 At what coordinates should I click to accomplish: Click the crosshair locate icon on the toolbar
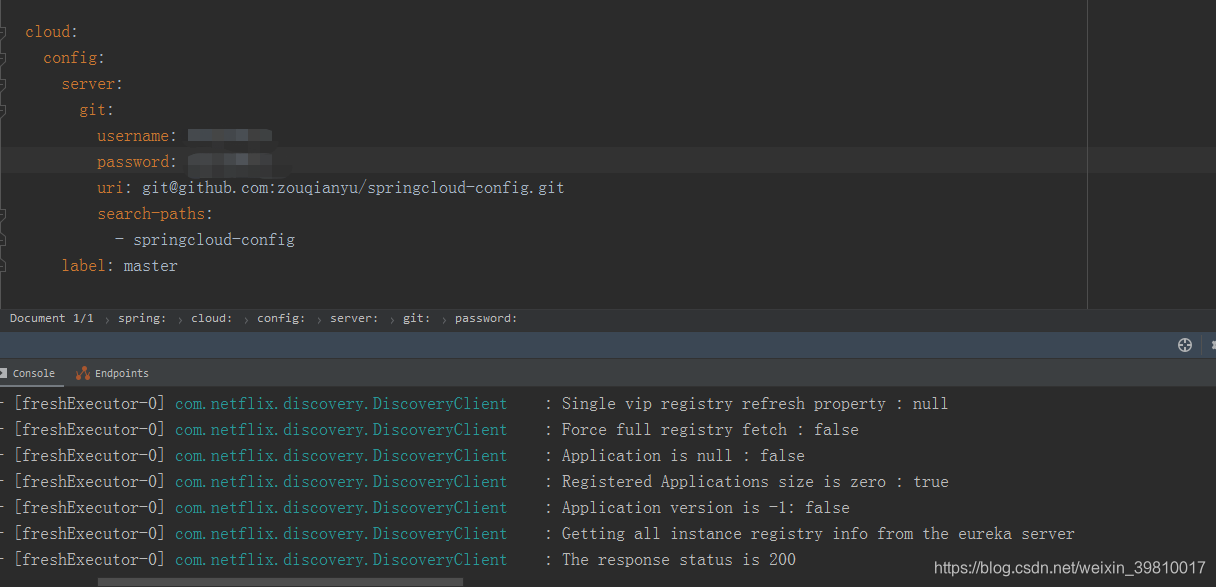pyautogui.click(x=1185, y=344)
